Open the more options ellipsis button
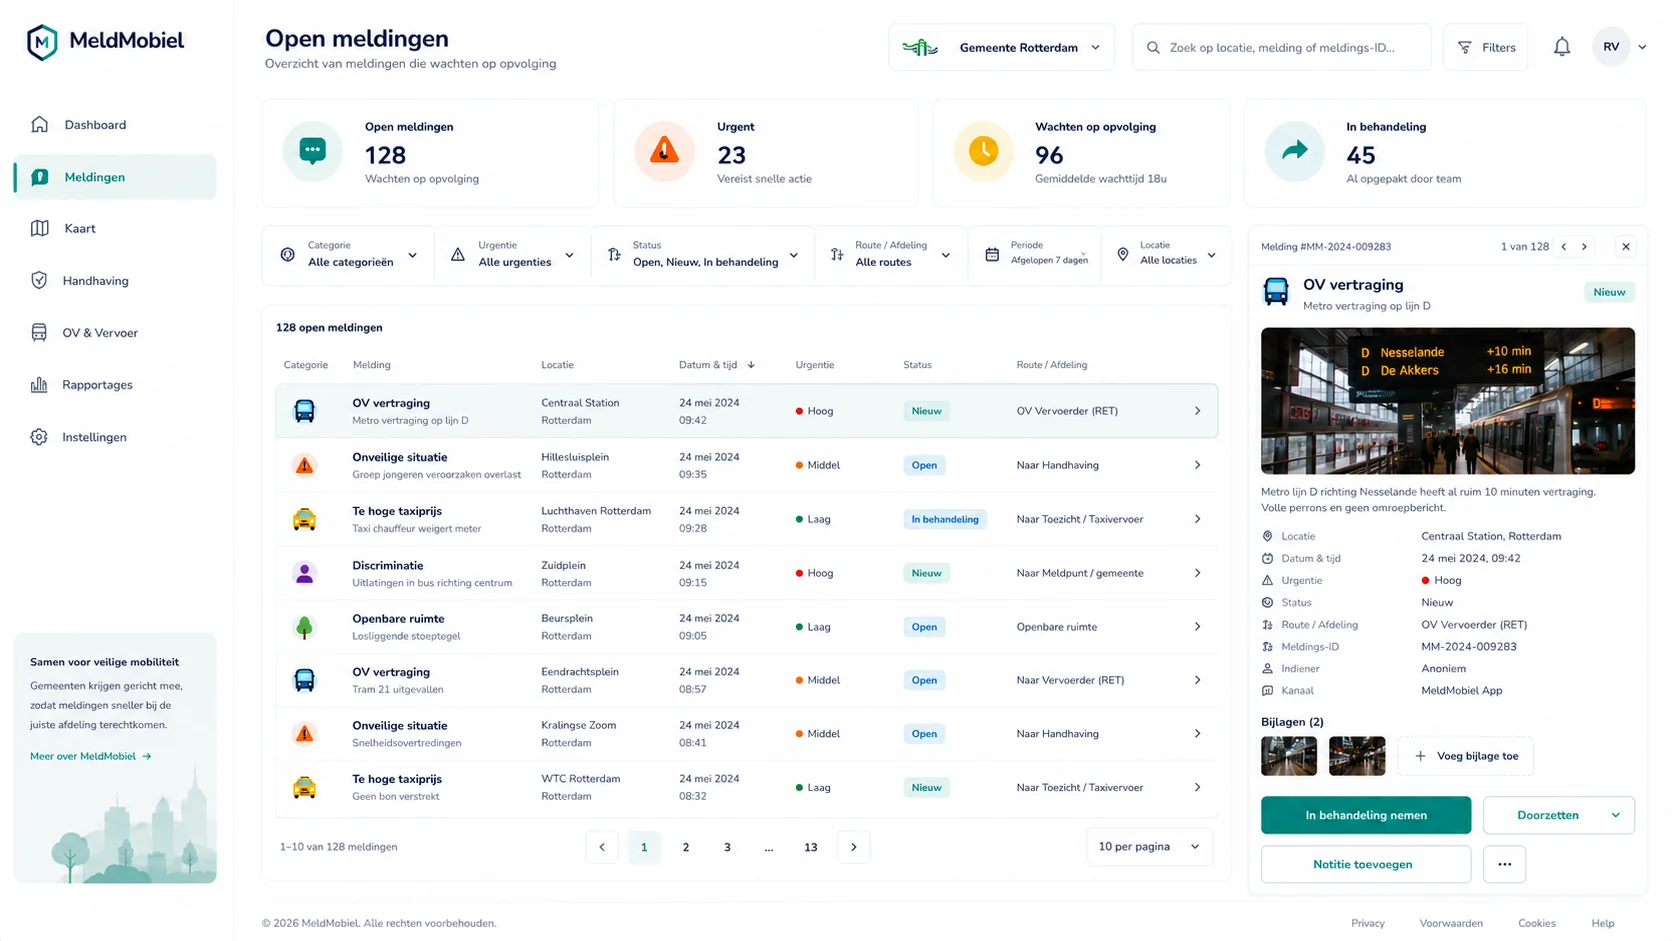The width and height of the screenshot is (1672, 941). tap(1504, 864)
